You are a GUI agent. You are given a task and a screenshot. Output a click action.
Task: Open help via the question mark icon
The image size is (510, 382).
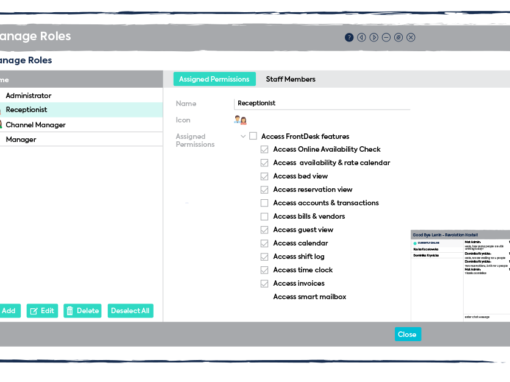point(349,37)
